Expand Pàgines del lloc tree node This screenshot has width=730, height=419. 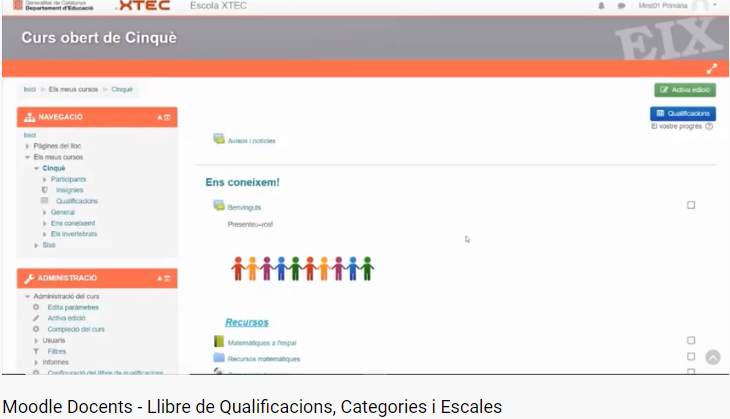click(27, 146)
